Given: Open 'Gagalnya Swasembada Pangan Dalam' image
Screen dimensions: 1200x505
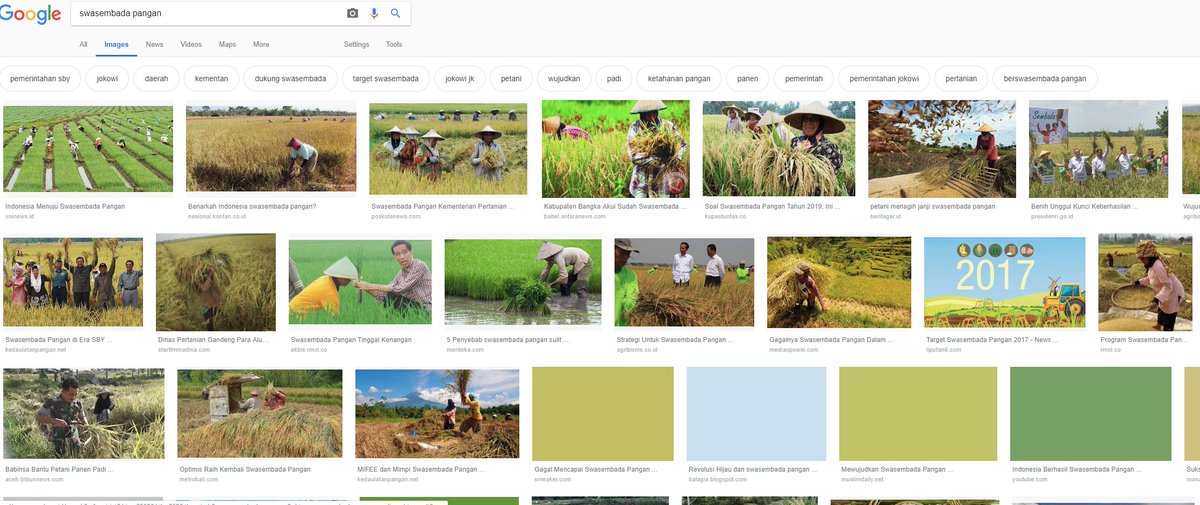Looking at the screenshot, I should 839,281.
